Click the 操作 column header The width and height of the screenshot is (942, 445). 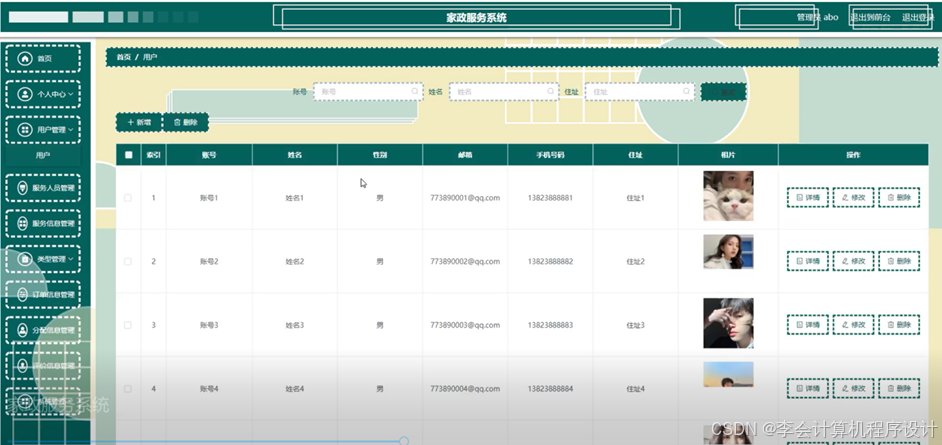coord(853,155)
